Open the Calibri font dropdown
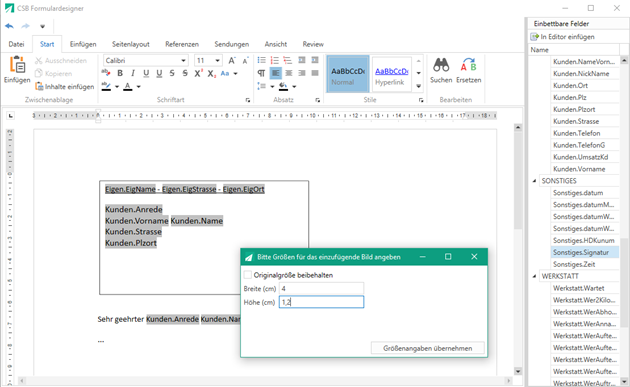The height and width of the screenshot is (387, 630). pyautogui.click(x=183, y=60)
